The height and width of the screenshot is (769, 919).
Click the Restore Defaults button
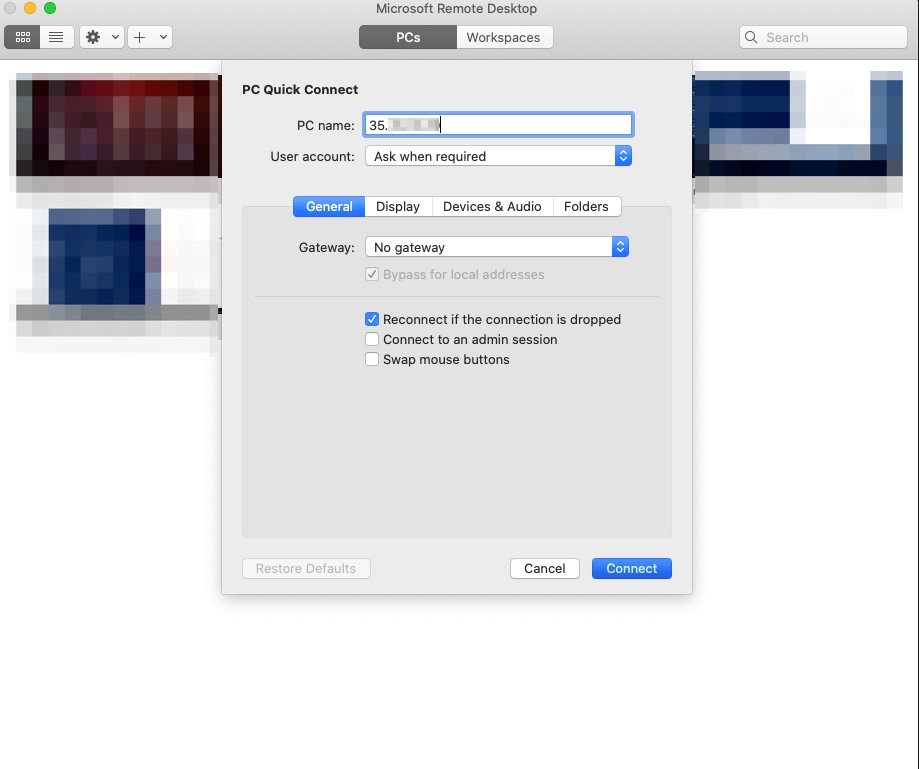pyautogui.click(x=306, y=569)
